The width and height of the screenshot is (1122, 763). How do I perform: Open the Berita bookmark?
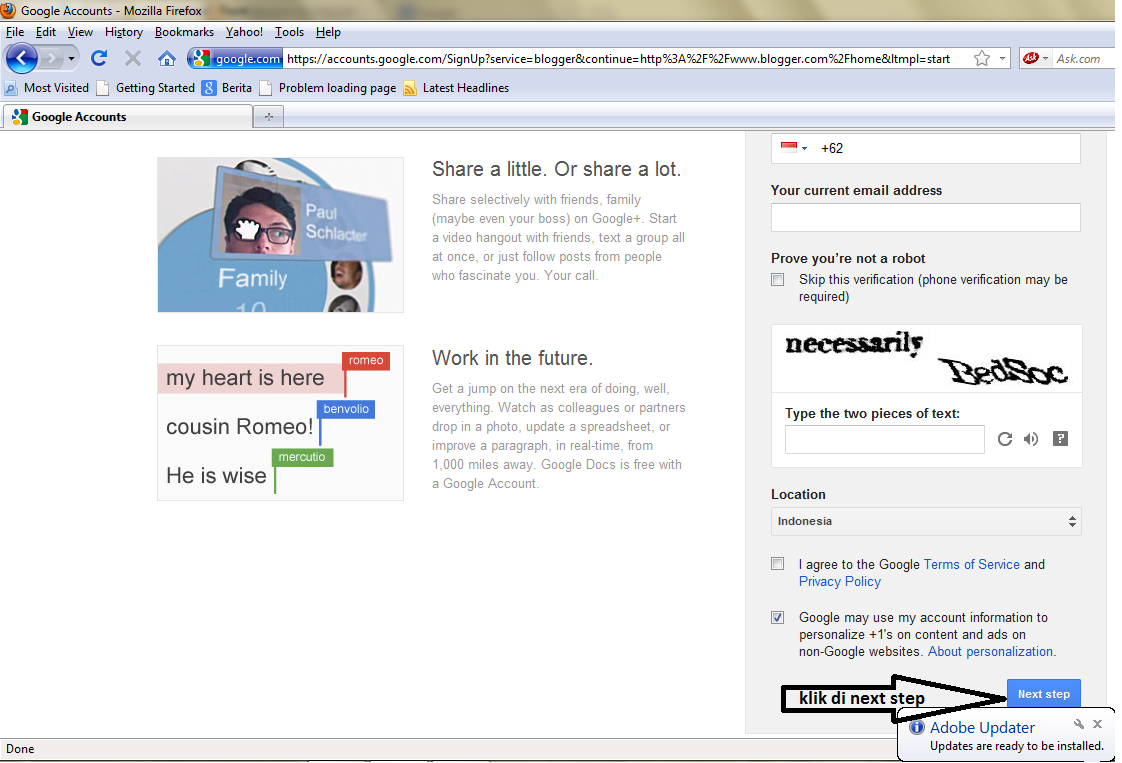[227, 88]
